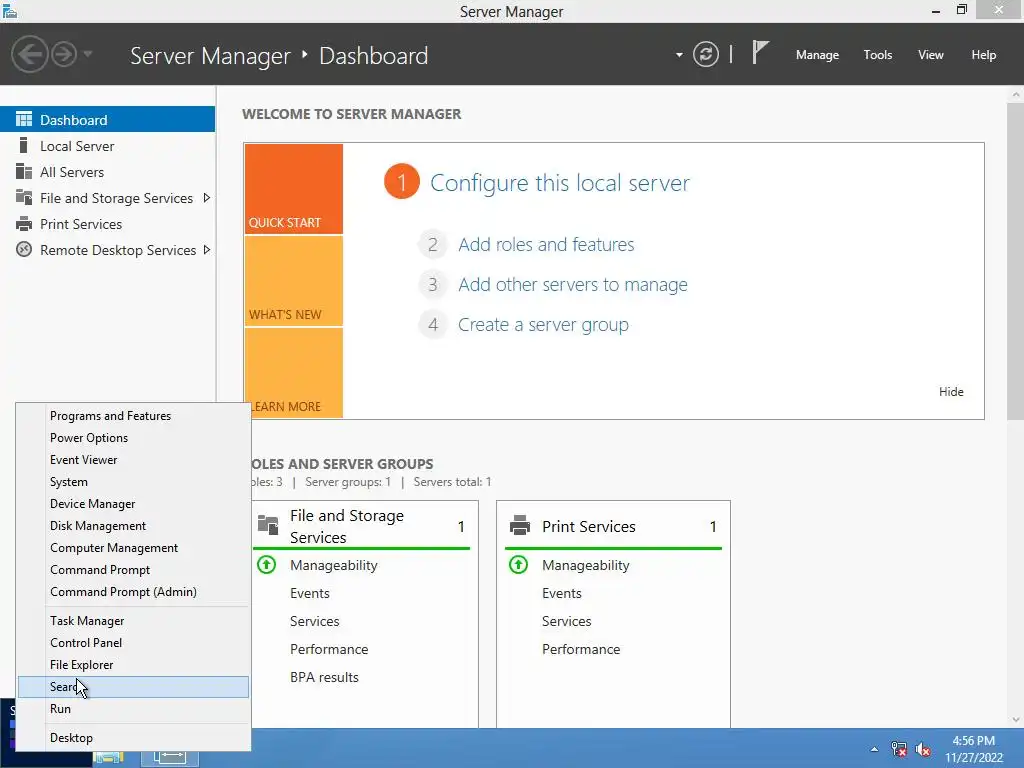
Task: Open Performance in File and Storage Services tile
Action: tap(329, 649)
